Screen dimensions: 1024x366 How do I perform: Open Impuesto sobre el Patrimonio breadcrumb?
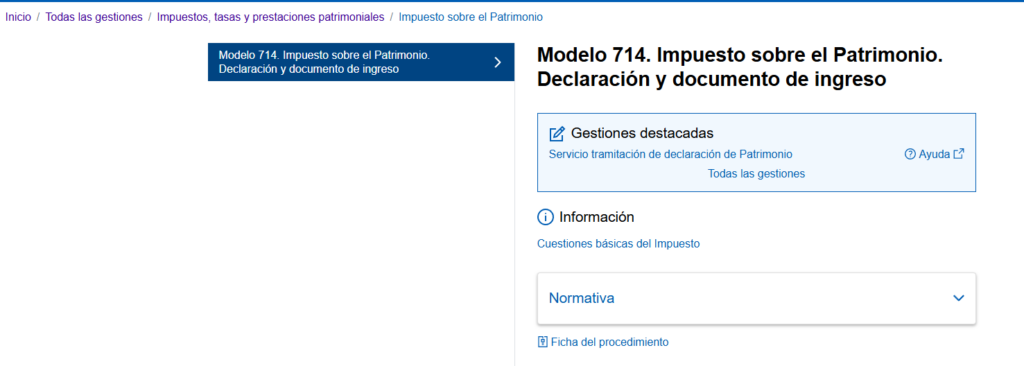(470, 18)
